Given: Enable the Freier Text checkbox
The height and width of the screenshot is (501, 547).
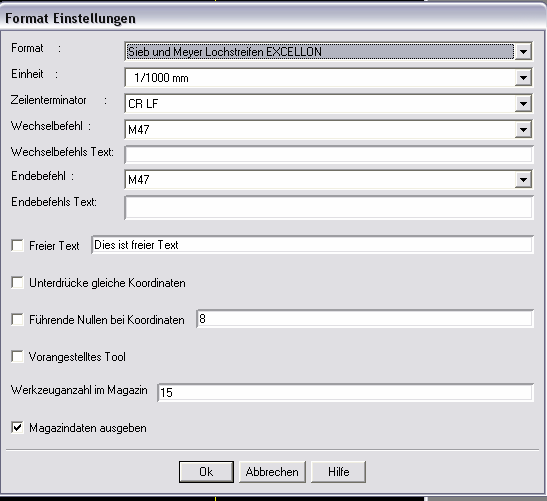Looking at the screenshot, I should tap(17, 245).
